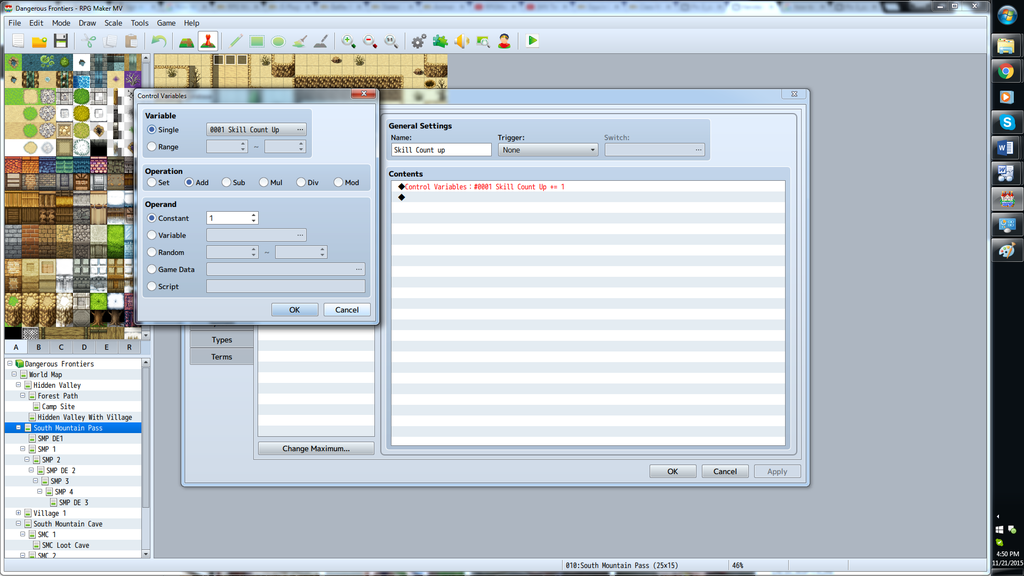
Task: Open the Plugin Manager puzzle icon
Action: click(x=440, y=41)
